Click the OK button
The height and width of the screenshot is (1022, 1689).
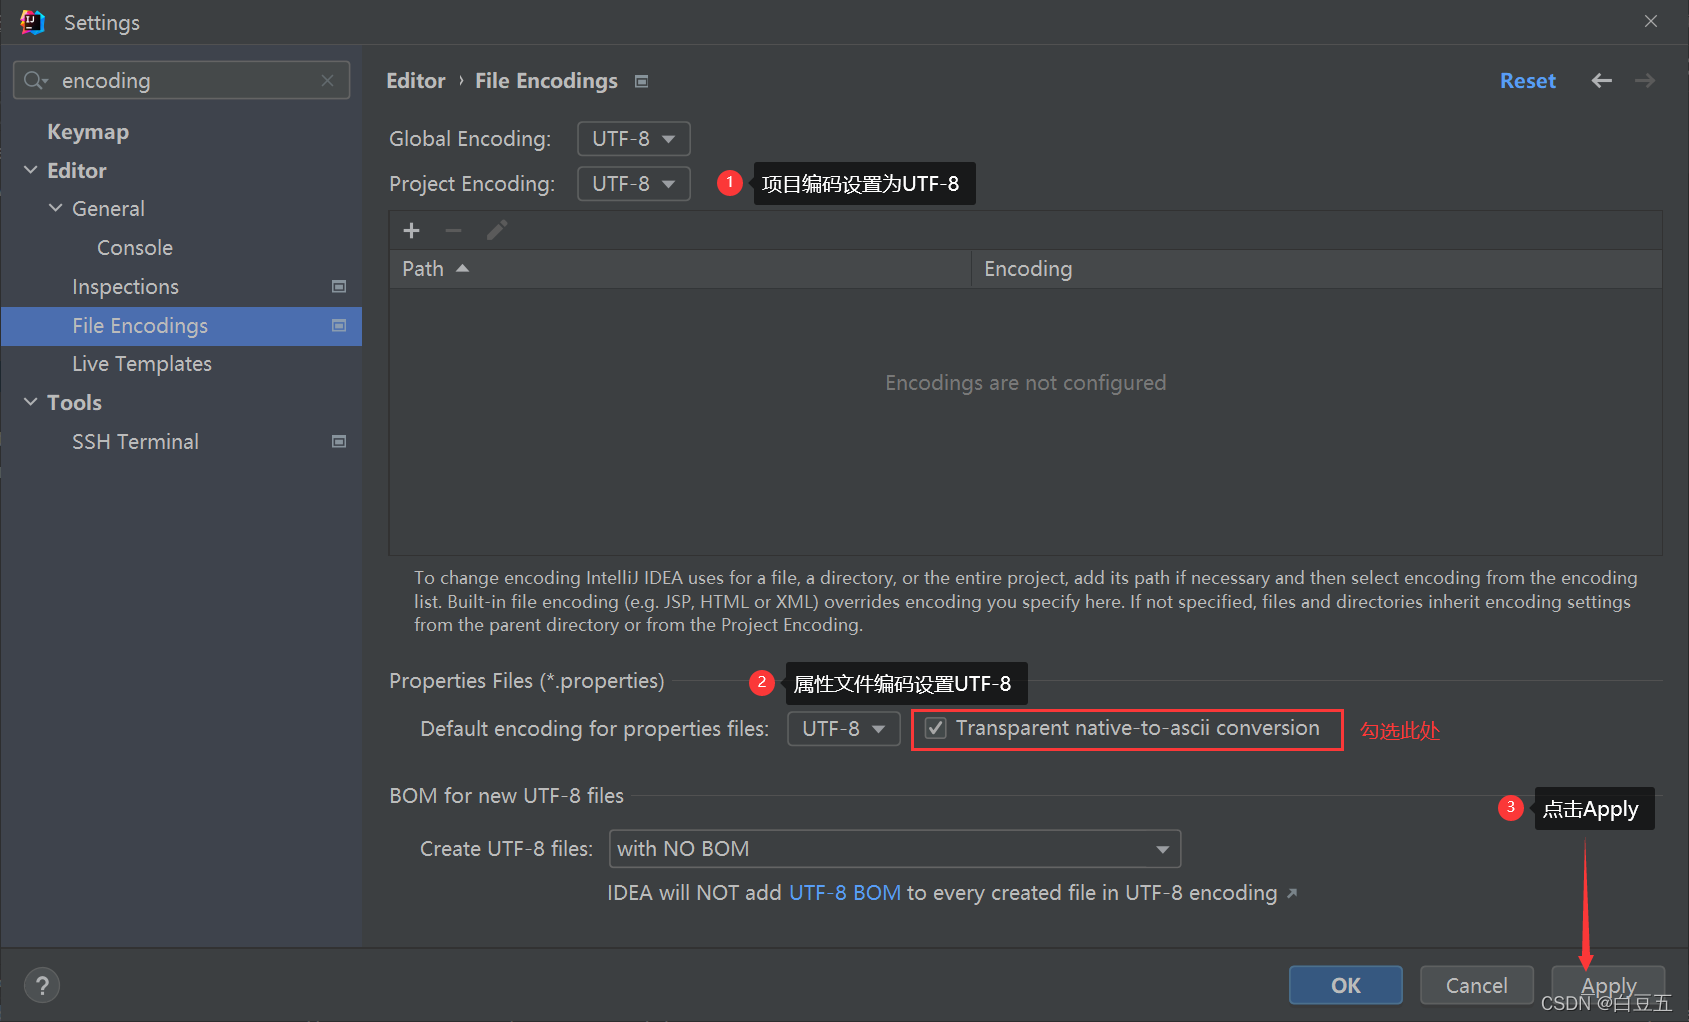tap(1346, 986)
